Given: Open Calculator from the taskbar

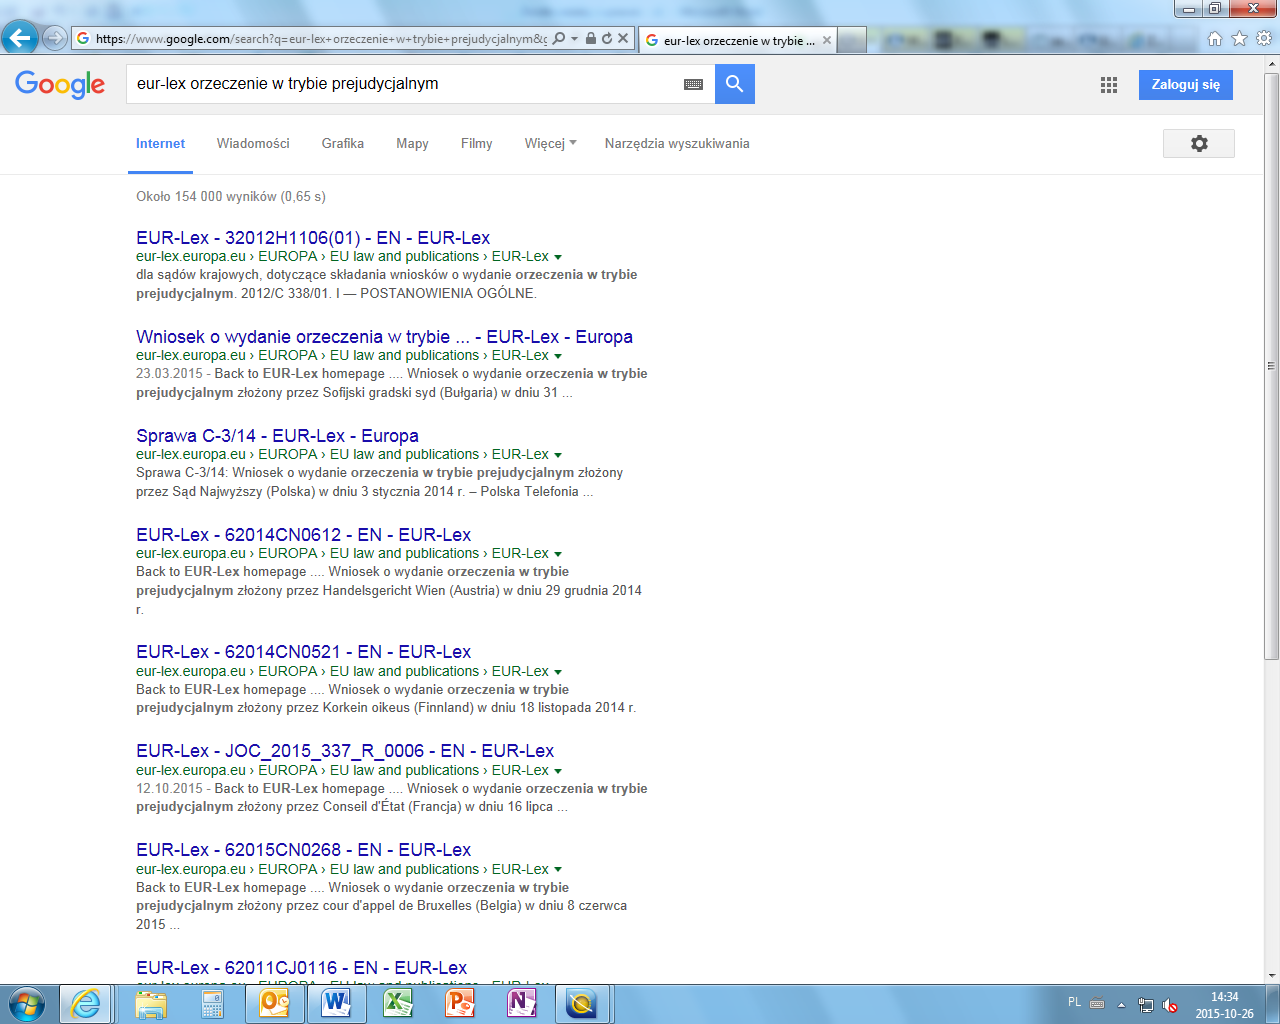Looking at the screenshot, I should pyautogui.click(x=212, y=1004).
